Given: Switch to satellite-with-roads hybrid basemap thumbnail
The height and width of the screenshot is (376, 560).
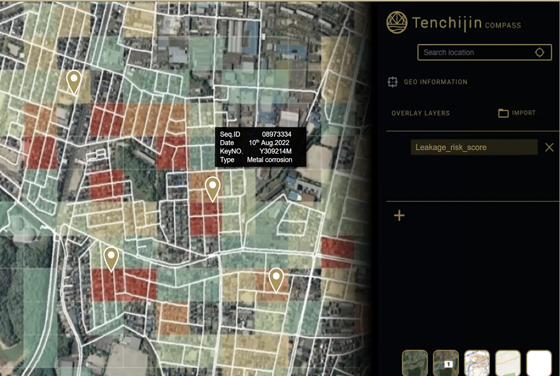Looking at the screenshot, I should pyautogui.click(x=446, y=363).
